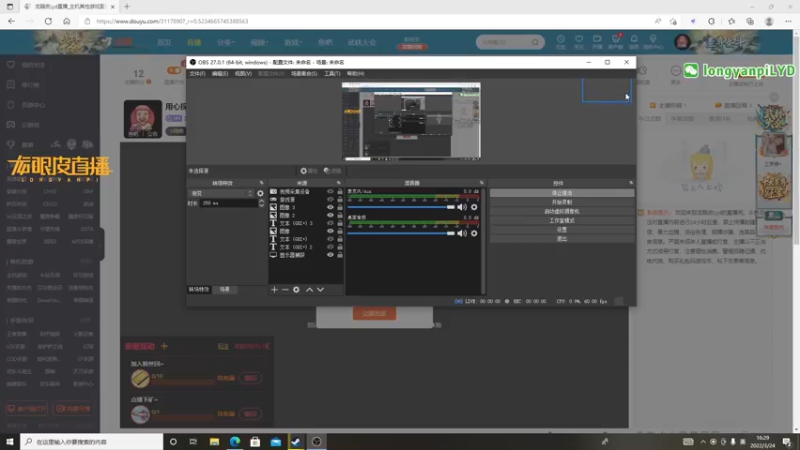Click the 开始录制 button

(x=562, y=203)
